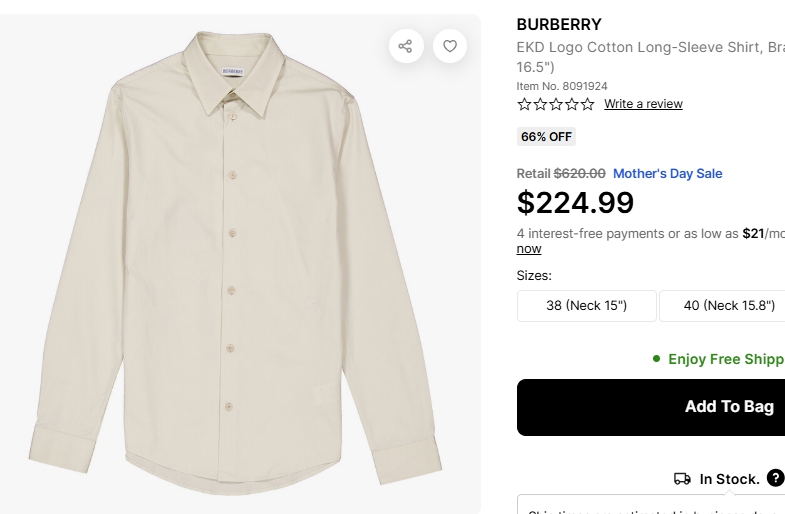
Task: Click the fifth rating star
Action: (x=587, y=104)
